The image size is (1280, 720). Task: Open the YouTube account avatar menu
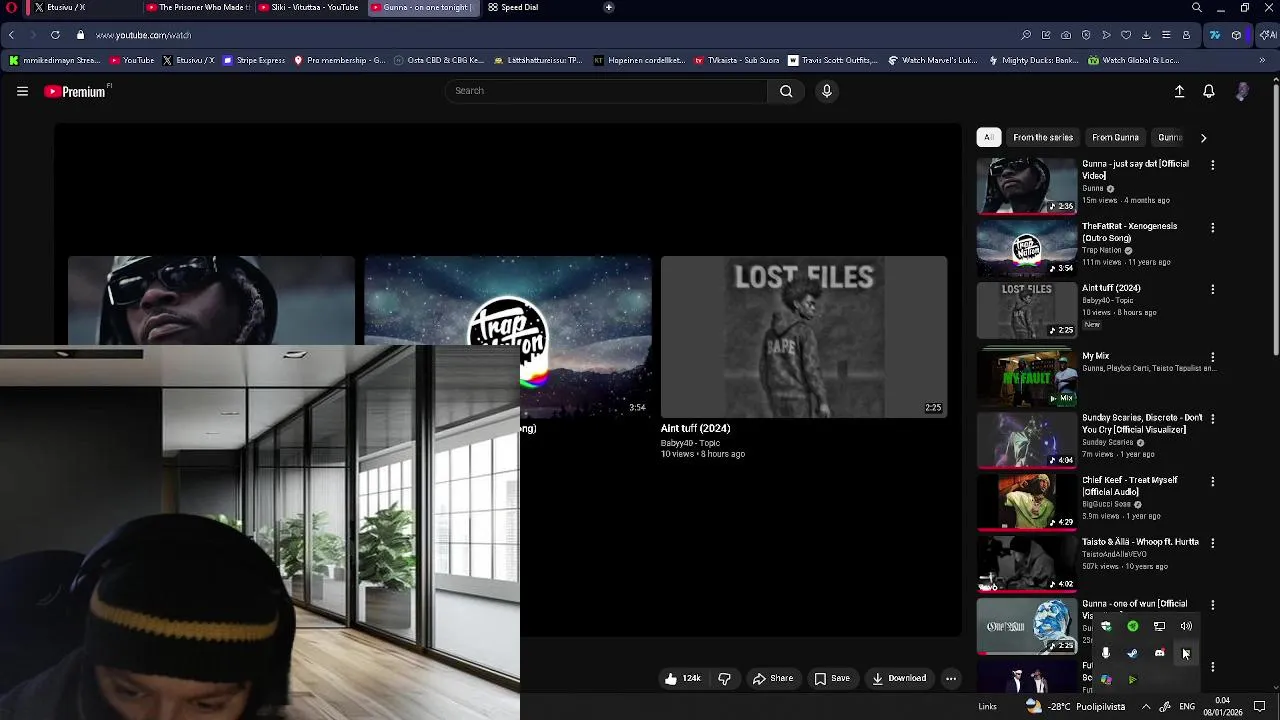pos(1242,91)
